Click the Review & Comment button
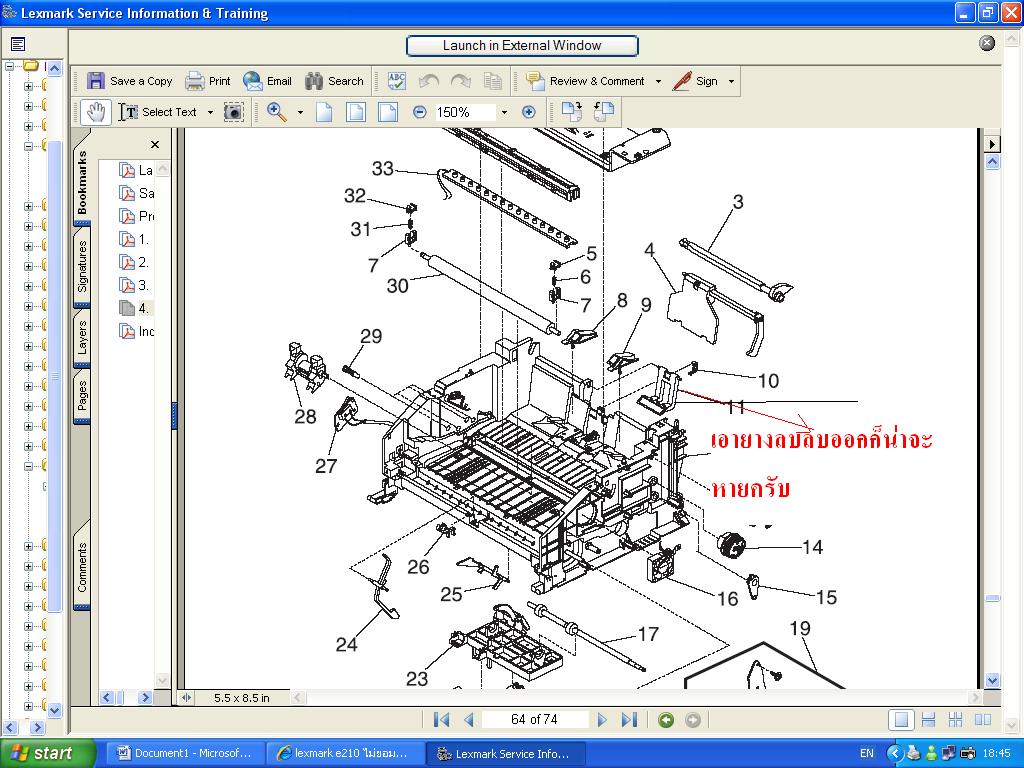 (586, 81)
